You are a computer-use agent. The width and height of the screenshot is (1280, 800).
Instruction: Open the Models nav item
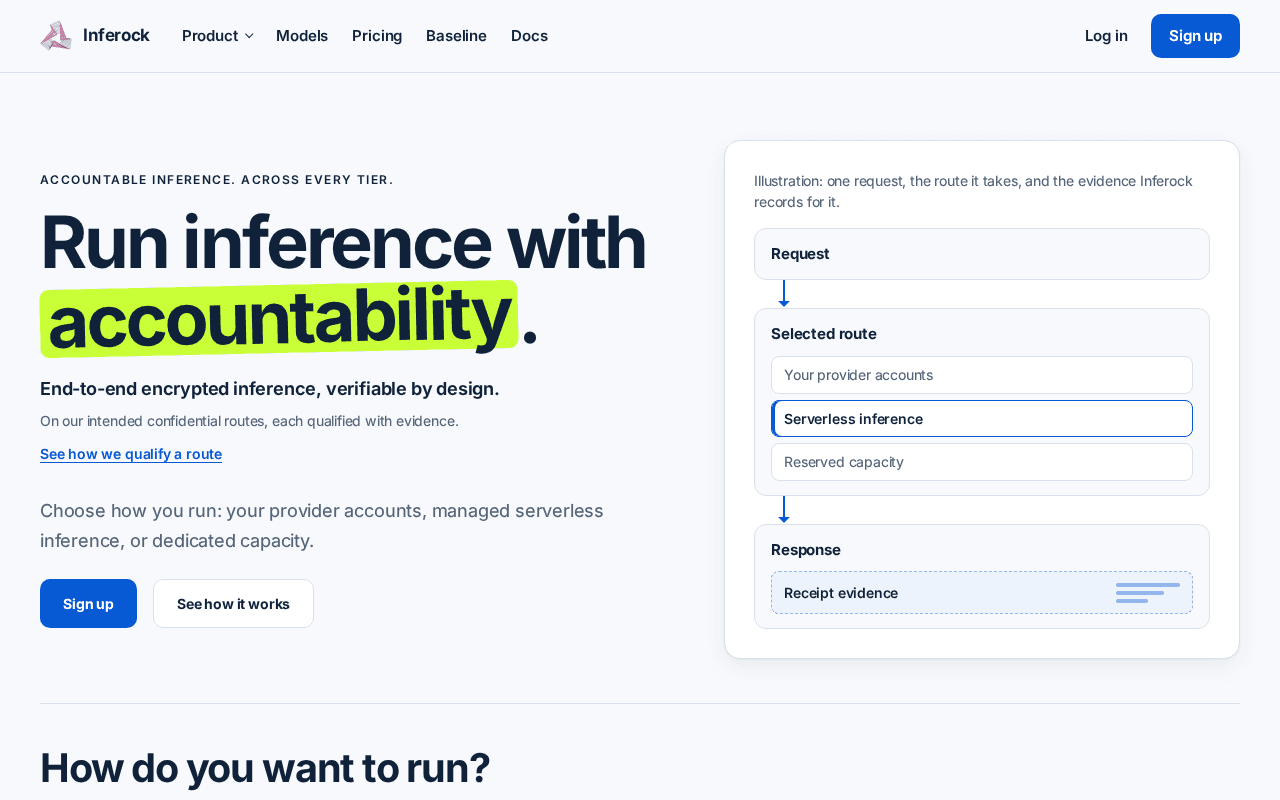point(302,36)
